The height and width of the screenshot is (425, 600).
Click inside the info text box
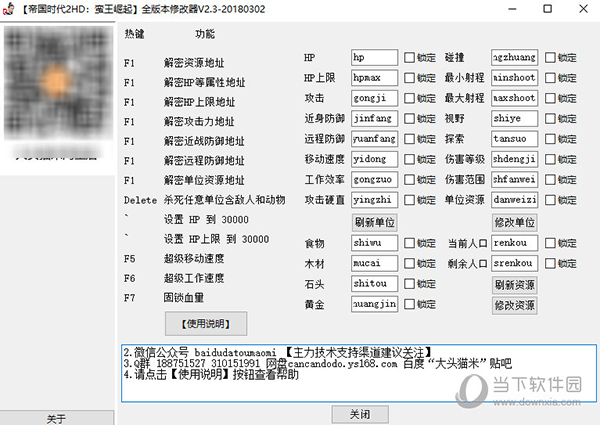359,373
